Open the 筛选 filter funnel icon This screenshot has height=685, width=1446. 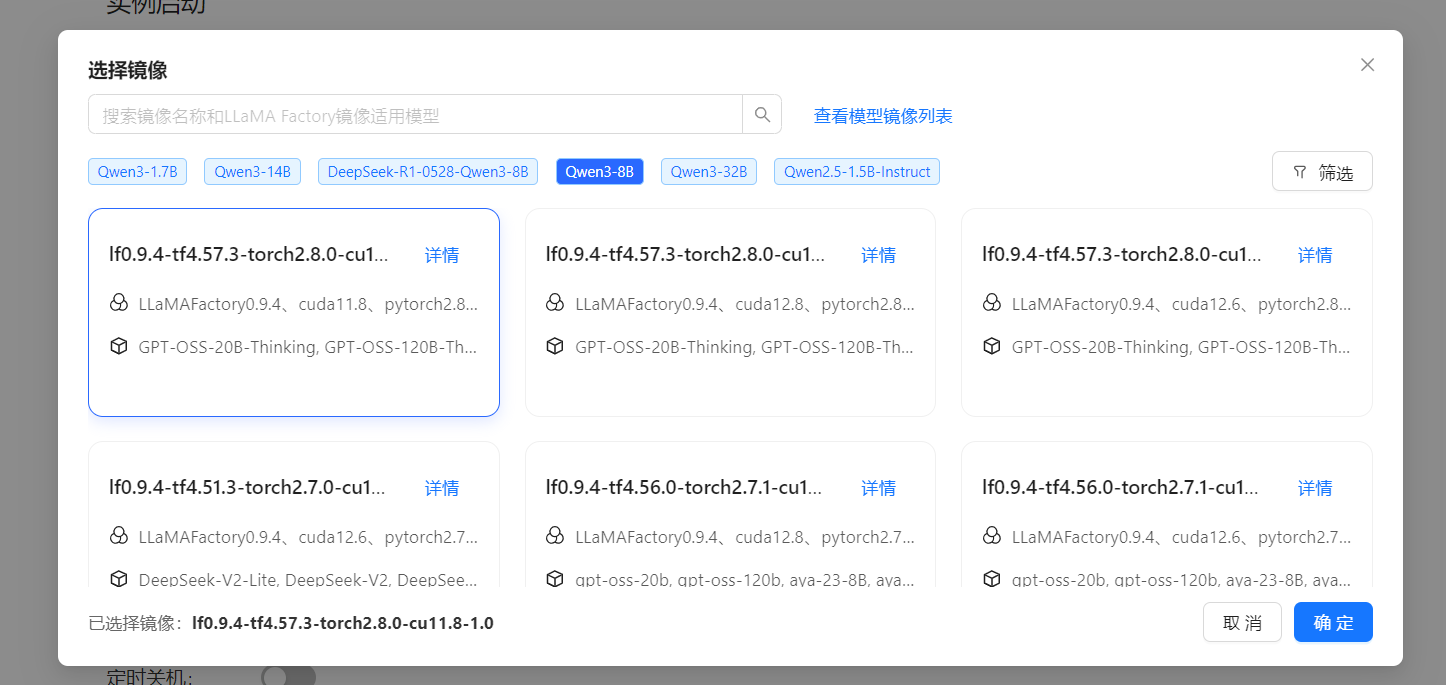click(1299, 171)
